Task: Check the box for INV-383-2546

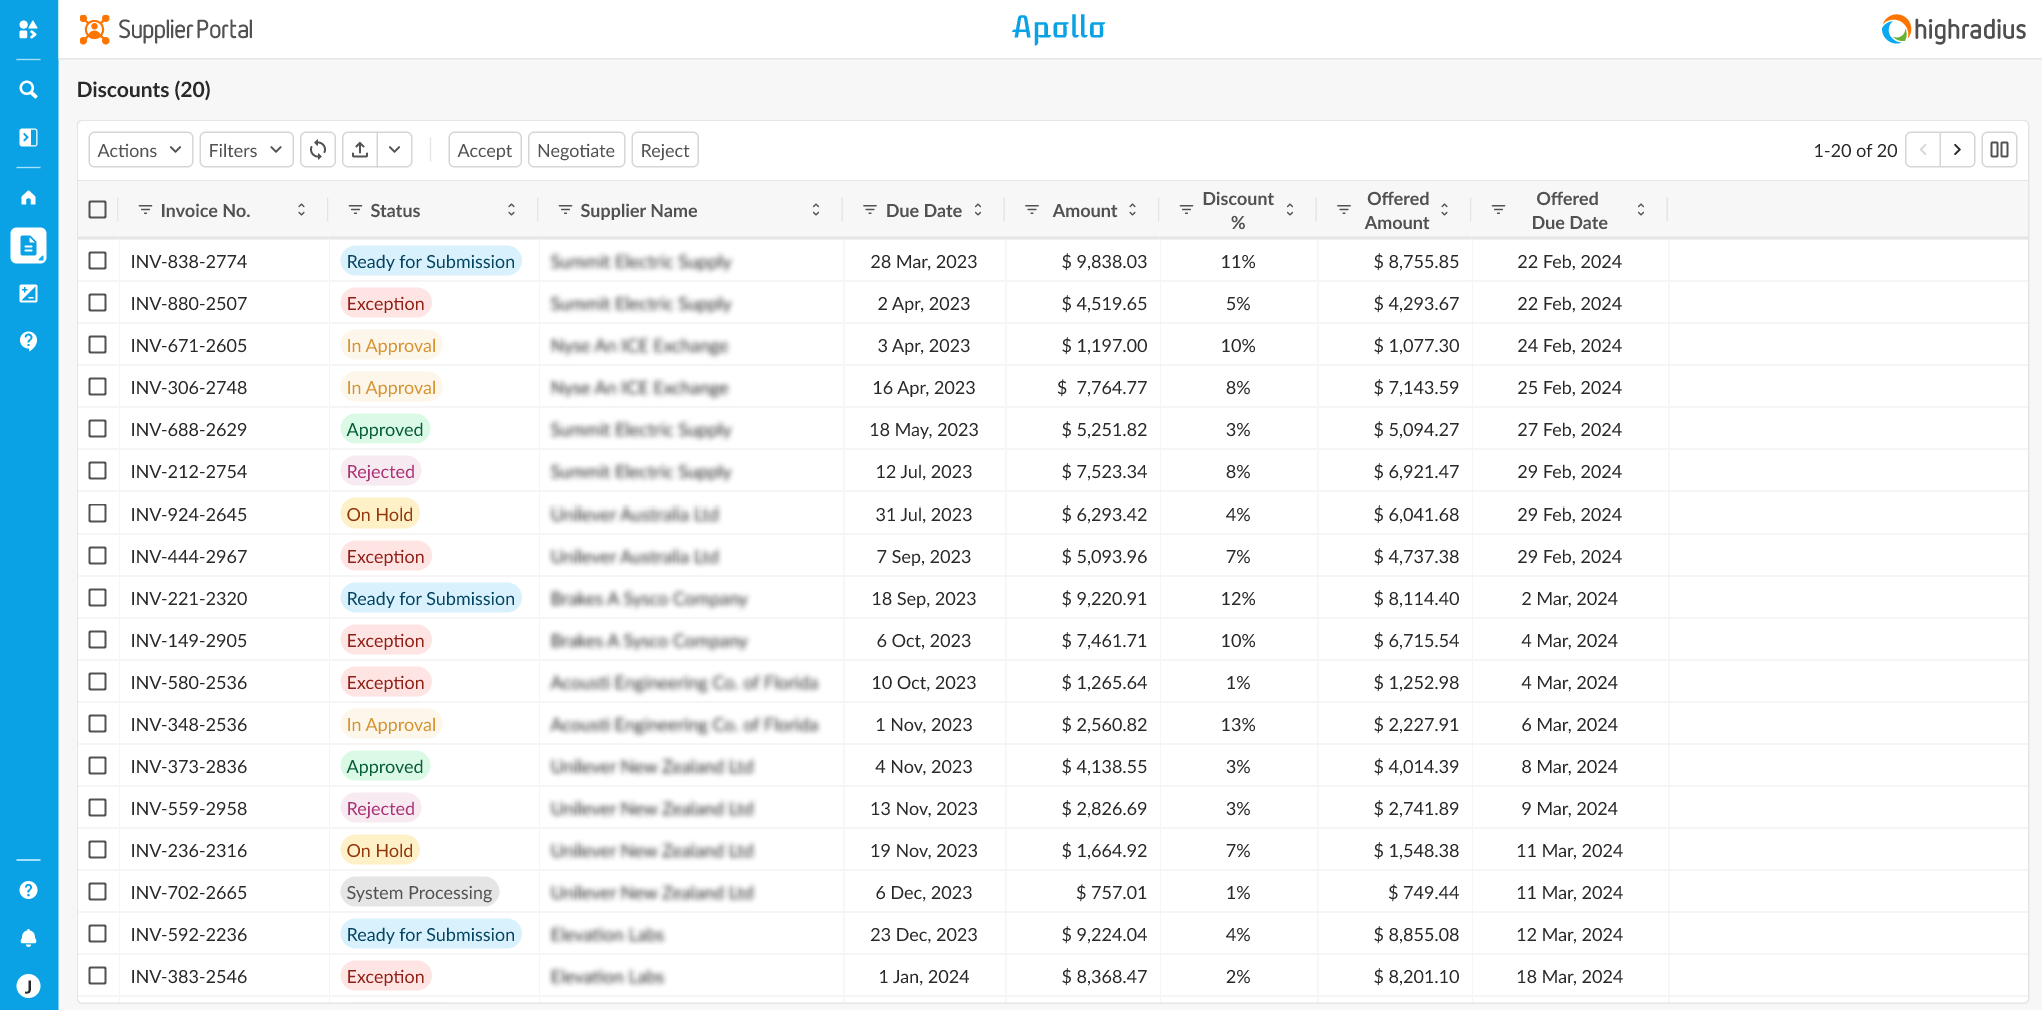Action: [97, 976]
